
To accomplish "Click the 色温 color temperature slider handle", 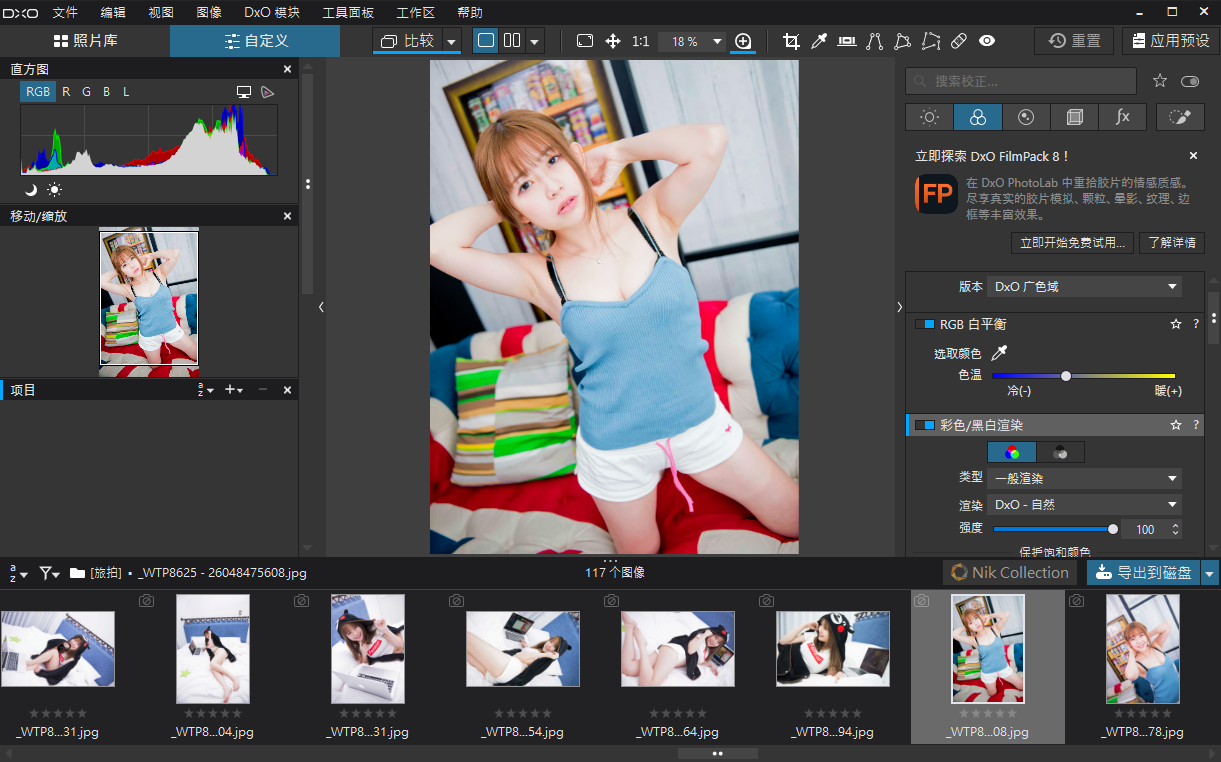I will (x=1066, y=376).
